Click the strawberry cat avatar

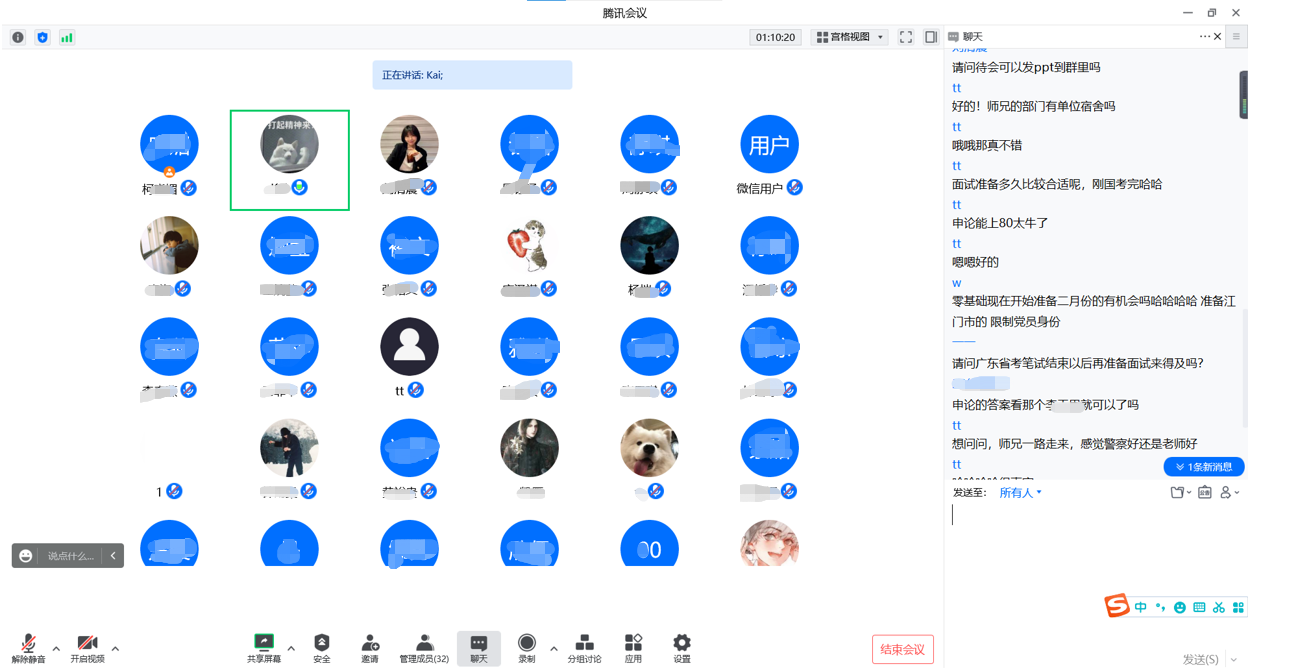(529, 246)
